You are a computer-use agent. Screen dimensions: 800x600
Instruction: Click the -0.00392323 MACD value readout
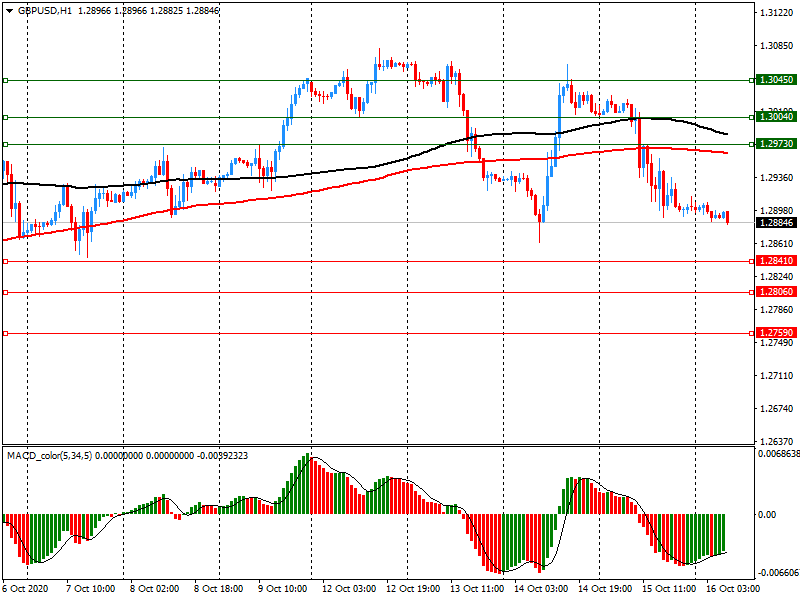coord(222,456)
